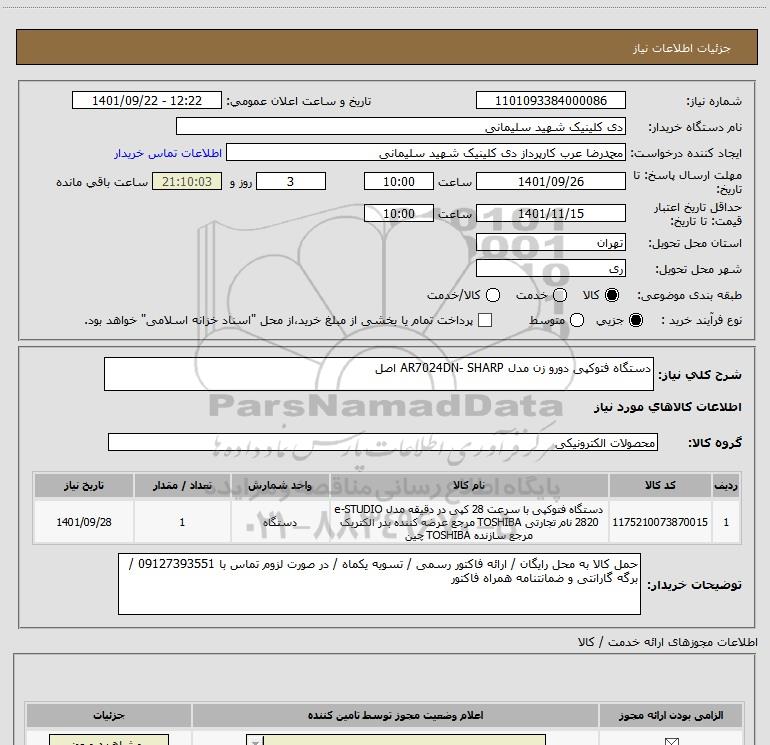Click the remaining days field showing 3
This screenshot has height=745, width=770.
(x=291, y=181)
